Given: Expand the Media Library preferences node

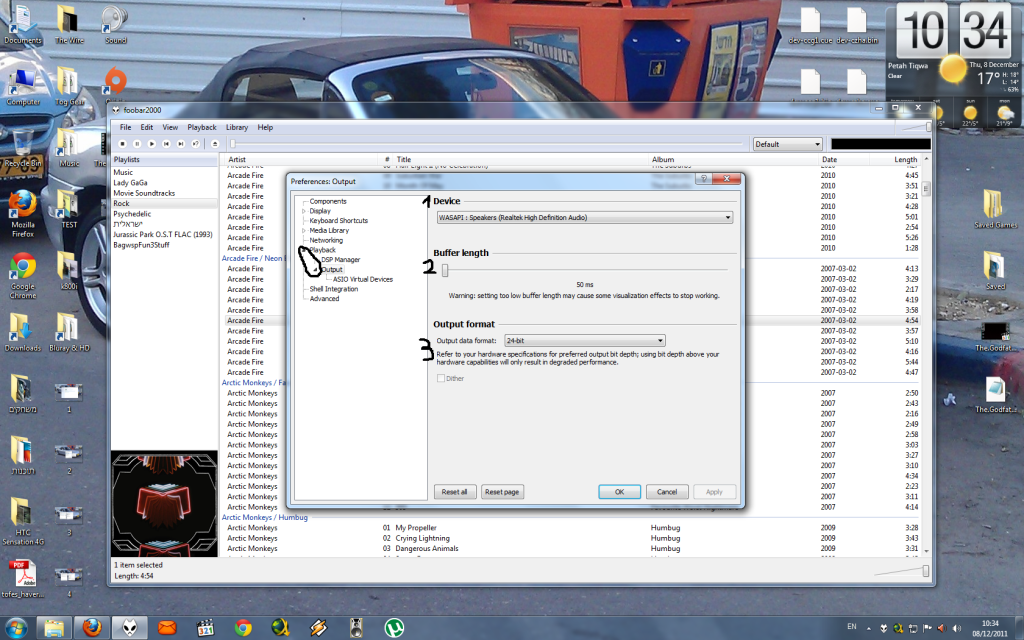Looking at the screenshot, I should [304, 231].
